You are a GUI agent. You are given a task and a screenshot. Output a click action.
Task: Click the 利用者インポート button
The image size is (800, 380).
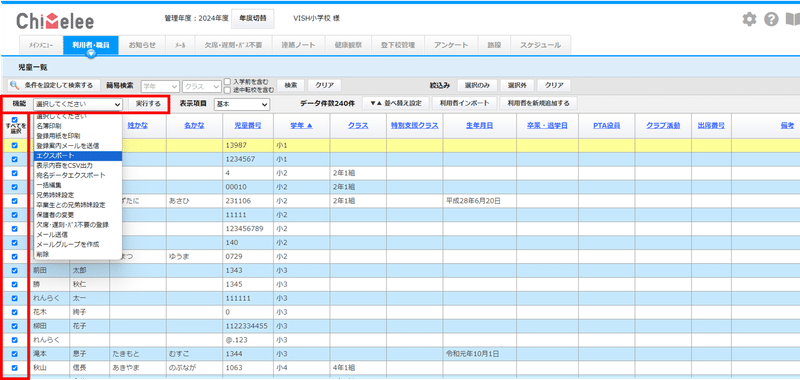pyautogui.click(x=464, y=104)
